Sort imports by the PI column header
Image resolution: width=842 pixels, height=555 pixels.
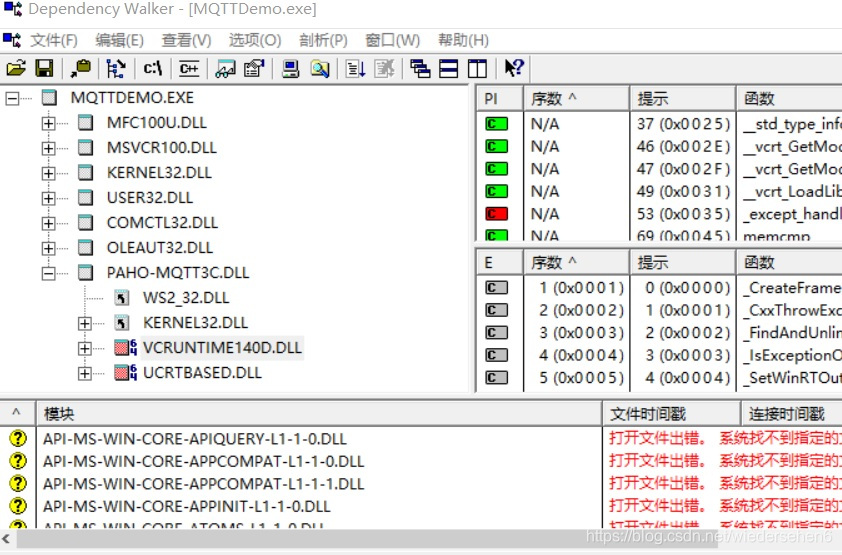tap(499, 99)
